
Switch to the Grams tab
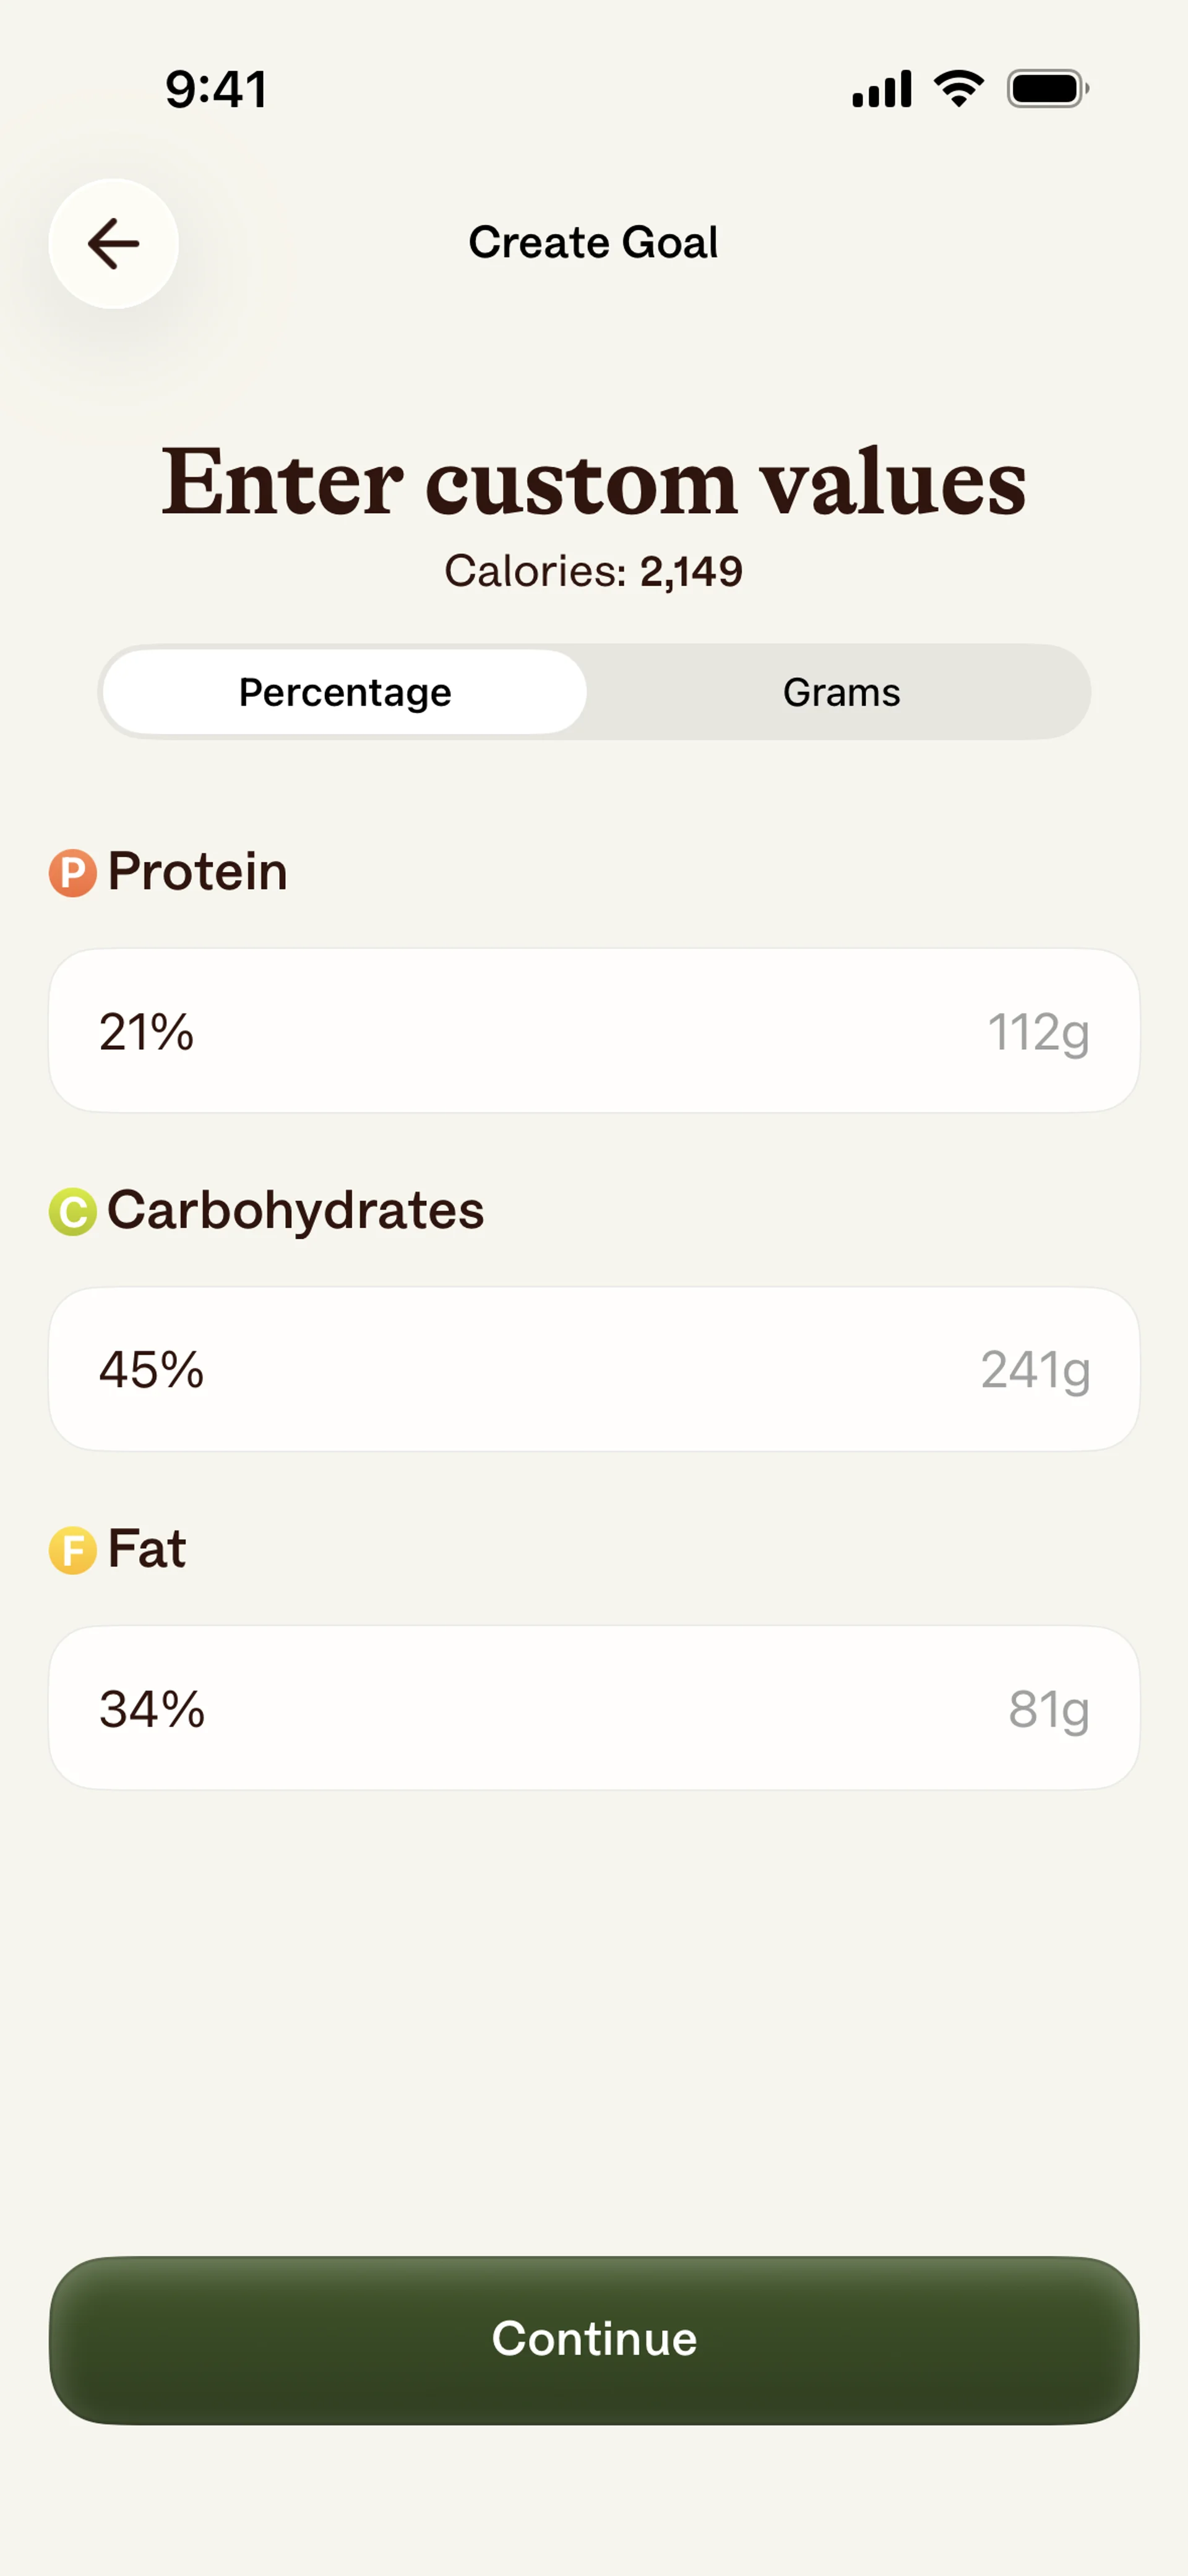[x=840, y=692]
